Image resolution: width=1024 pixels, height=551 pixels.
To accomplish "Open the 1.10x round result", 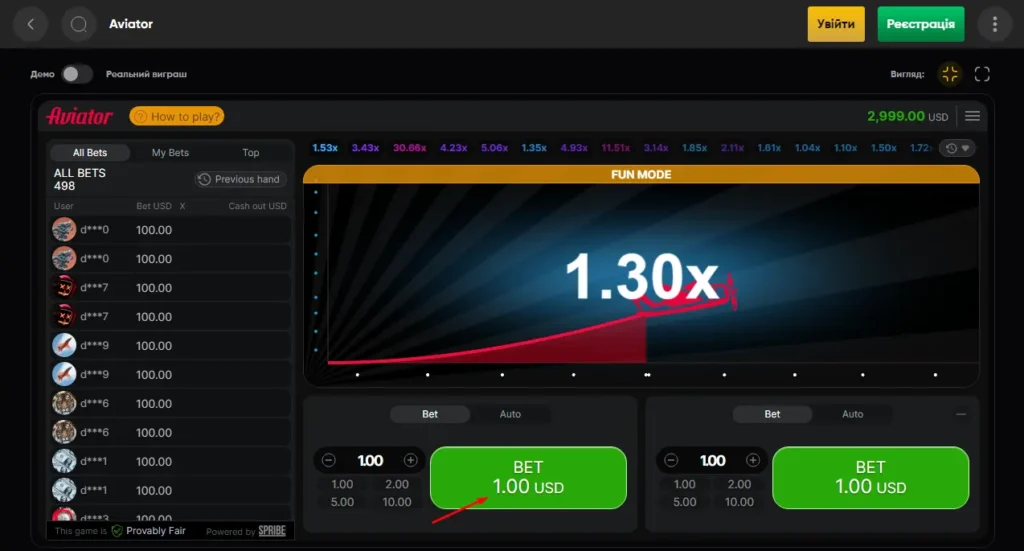I will pyautogui.click(x=845, y=148).
